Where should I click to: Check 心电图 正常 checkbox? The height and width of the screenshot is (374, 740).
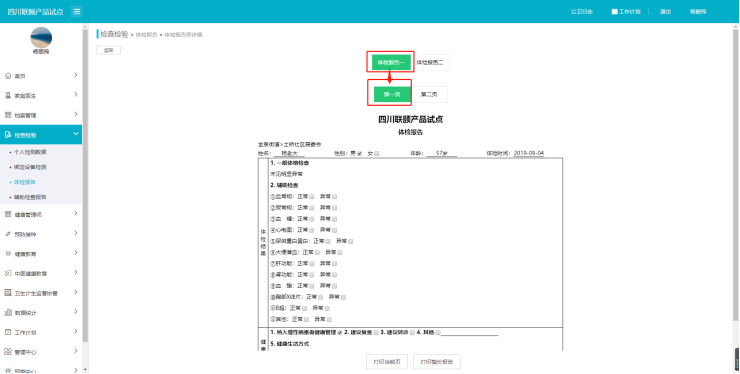311,230
